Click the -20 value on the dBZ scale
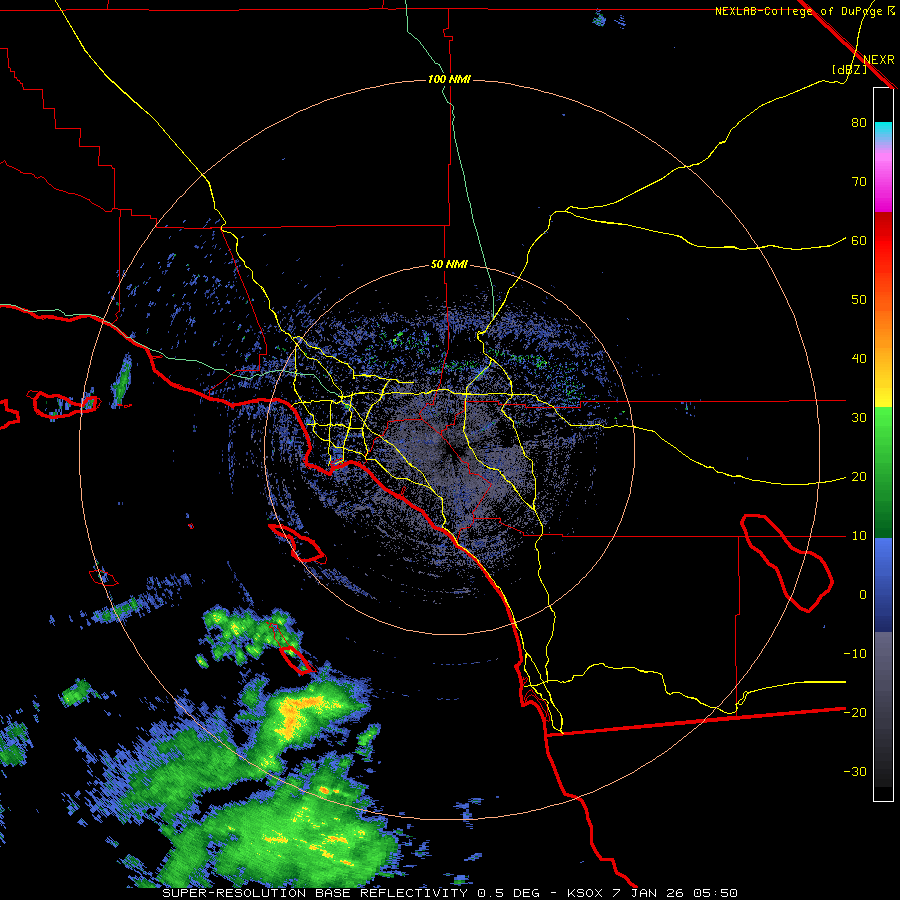 coord(855,713)
